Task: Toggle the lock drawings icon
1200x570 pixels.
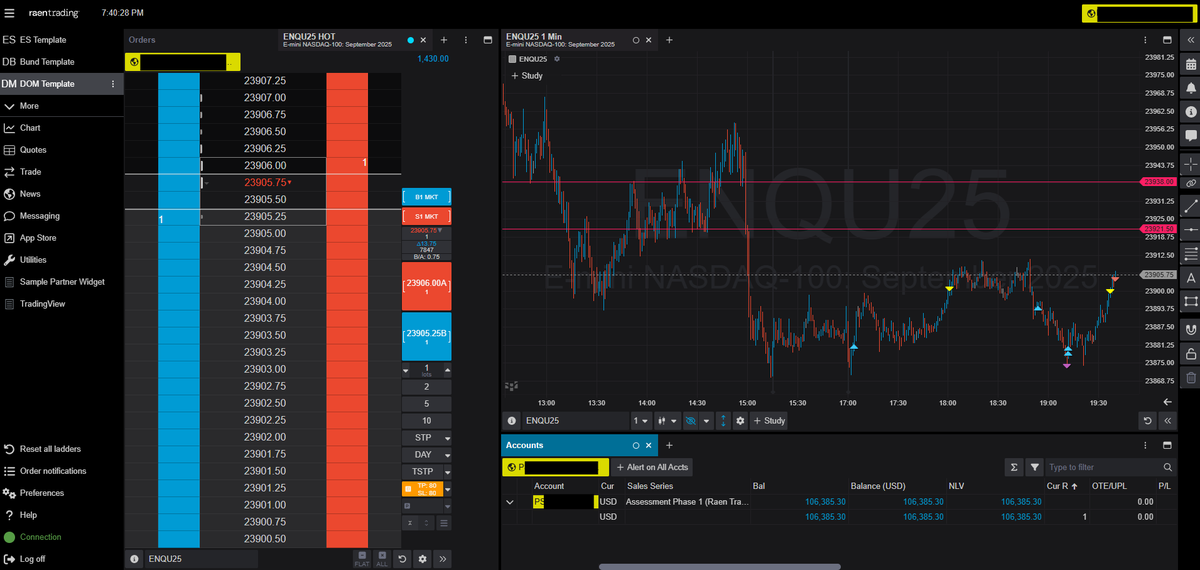Action: 1191,353
